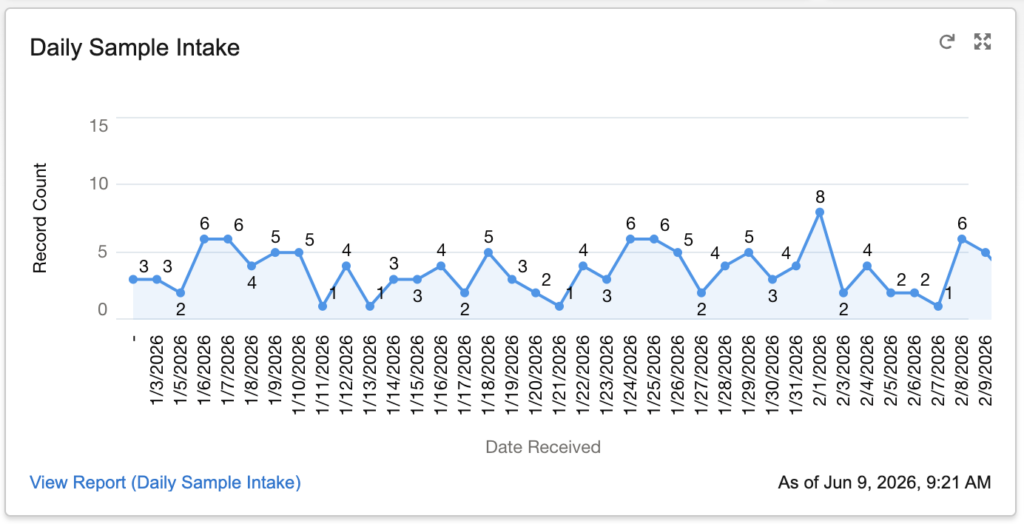Click the 1/25/2026 axis date label
Viewport: 1024px width, 524px height.
pyautogui.click(x=654, y=375)
